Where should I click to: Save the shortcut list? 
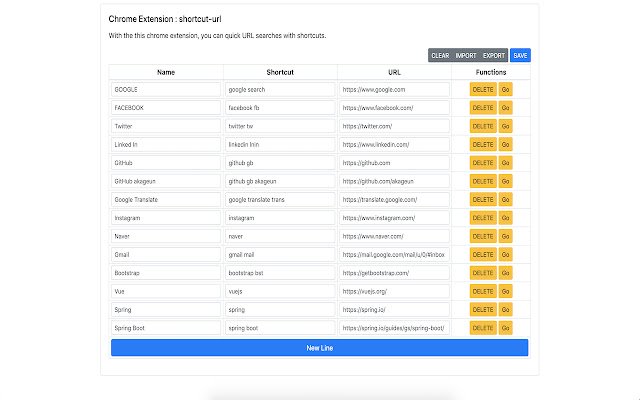coord(520,56)
